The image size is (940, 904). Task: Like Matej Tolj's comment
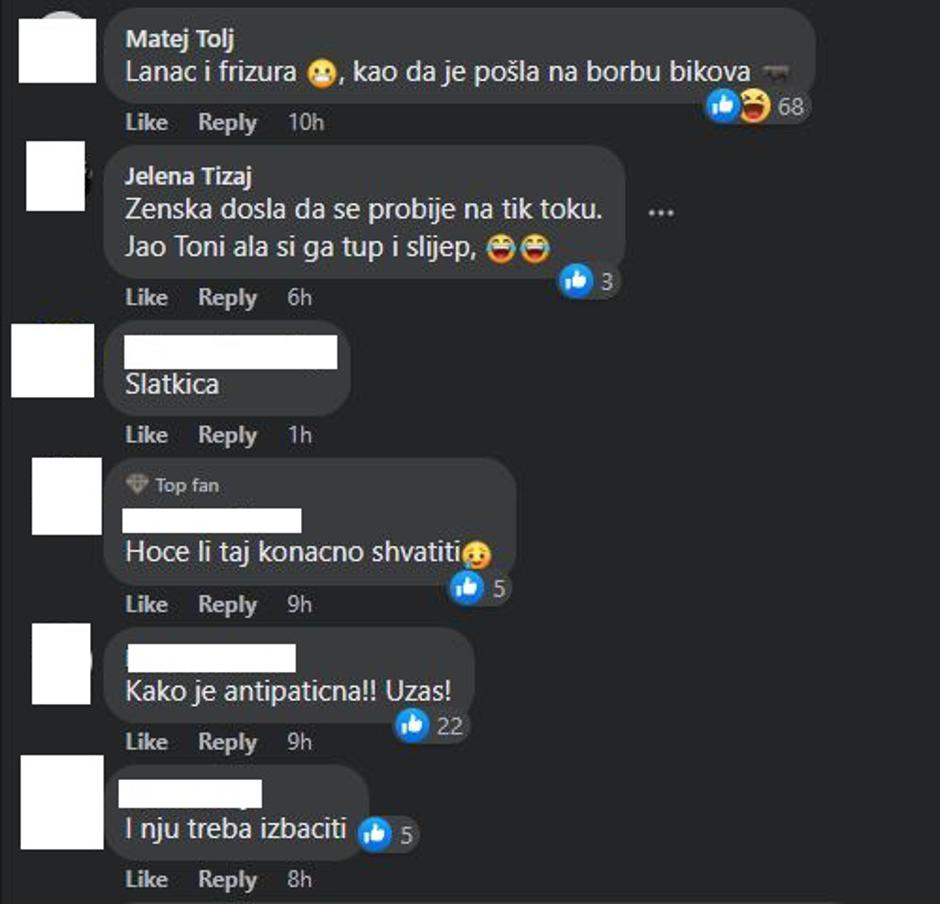point(146,122)
